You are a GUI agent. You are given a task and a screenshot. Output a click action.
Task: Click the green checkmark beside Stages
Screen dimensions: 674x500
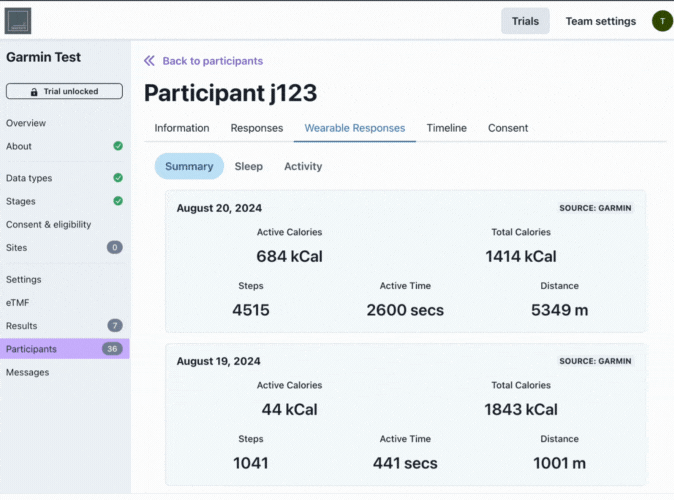click(x=118, y=201)
